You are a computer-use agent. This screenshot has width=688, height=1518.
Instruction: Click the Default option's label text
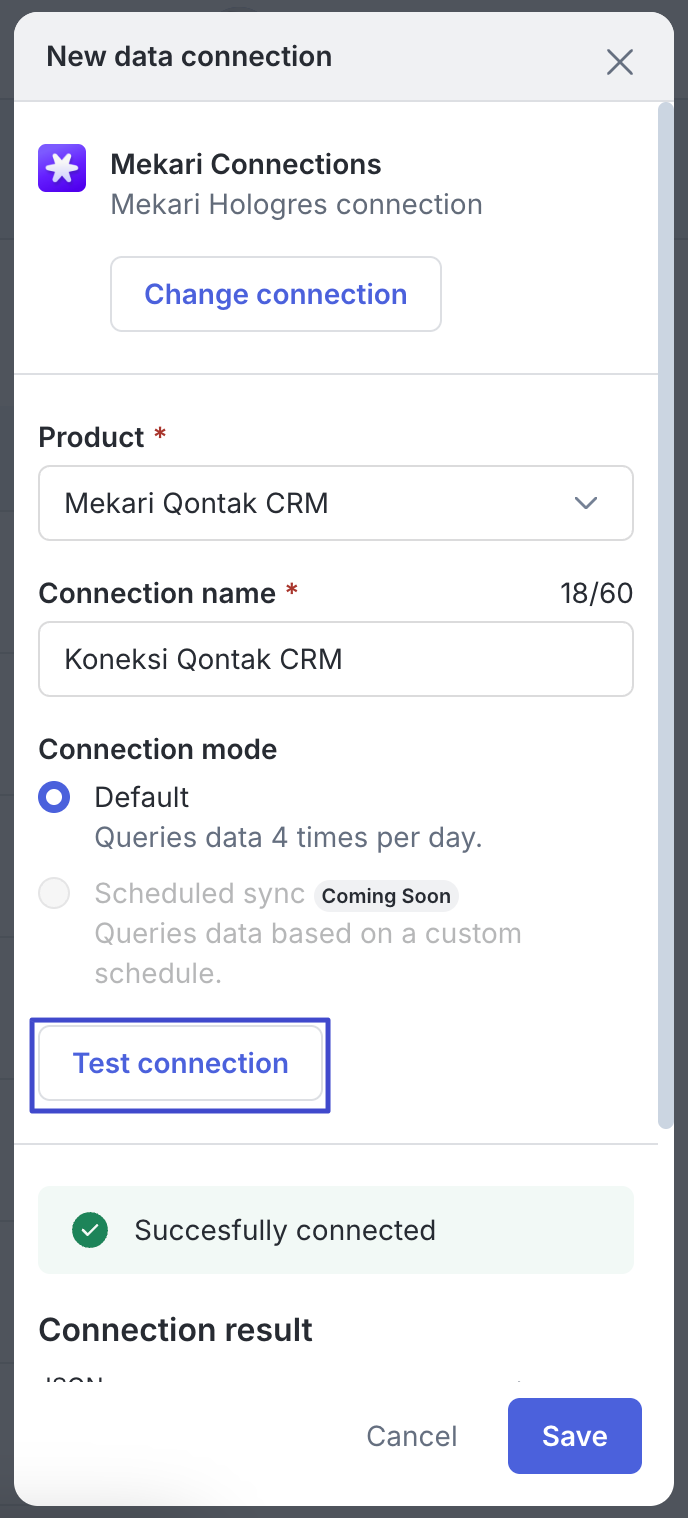(142, 797)
